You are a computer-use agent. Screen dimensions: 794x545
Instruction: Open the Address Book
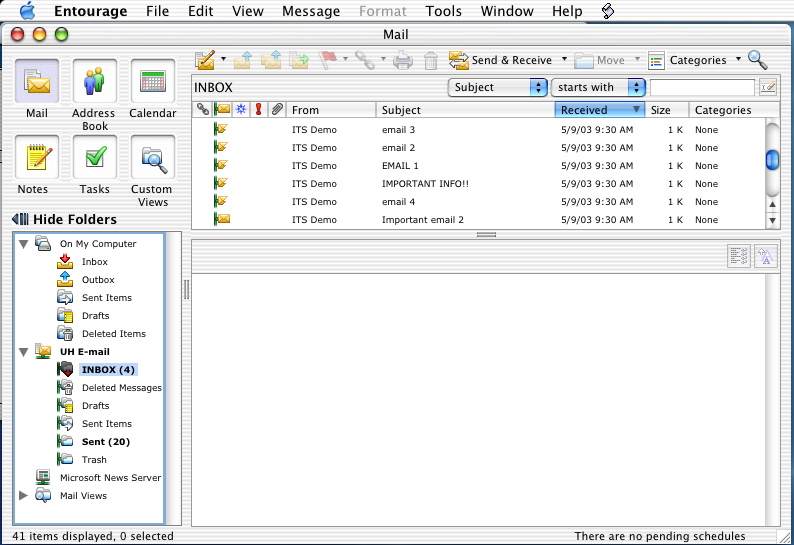coord(95,81)
